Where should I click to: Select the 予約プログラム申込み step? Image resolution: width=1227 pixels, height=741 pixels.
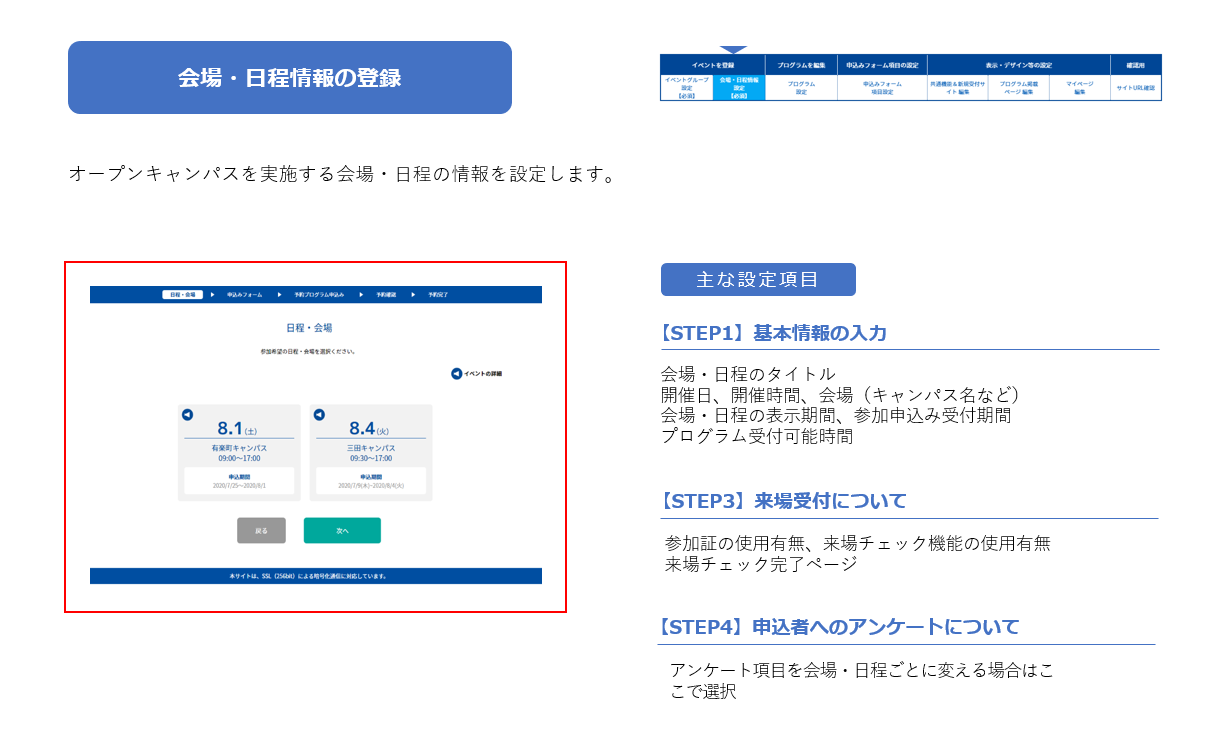(319, 295)
